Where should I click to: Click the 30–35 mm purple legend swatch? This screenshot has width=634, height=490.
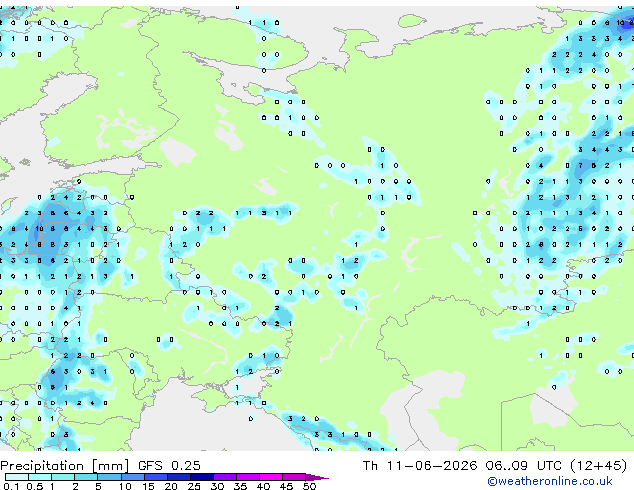pos(225,477)
